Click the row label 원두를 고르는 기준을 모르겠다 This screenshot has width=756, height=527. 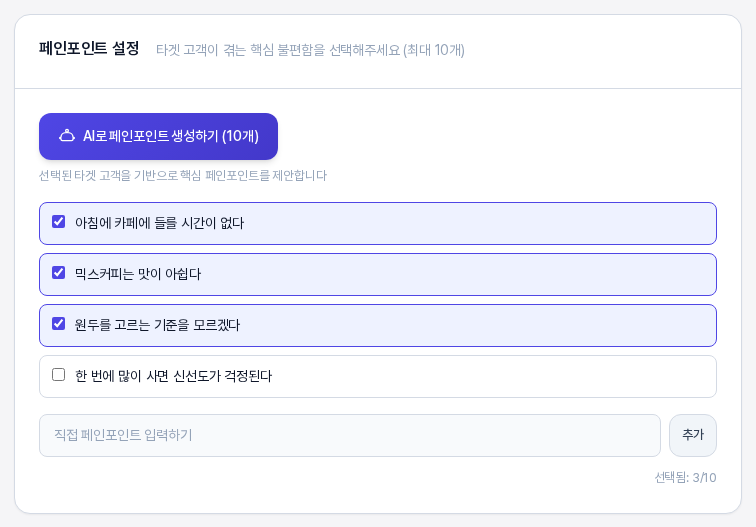[157, 325]
